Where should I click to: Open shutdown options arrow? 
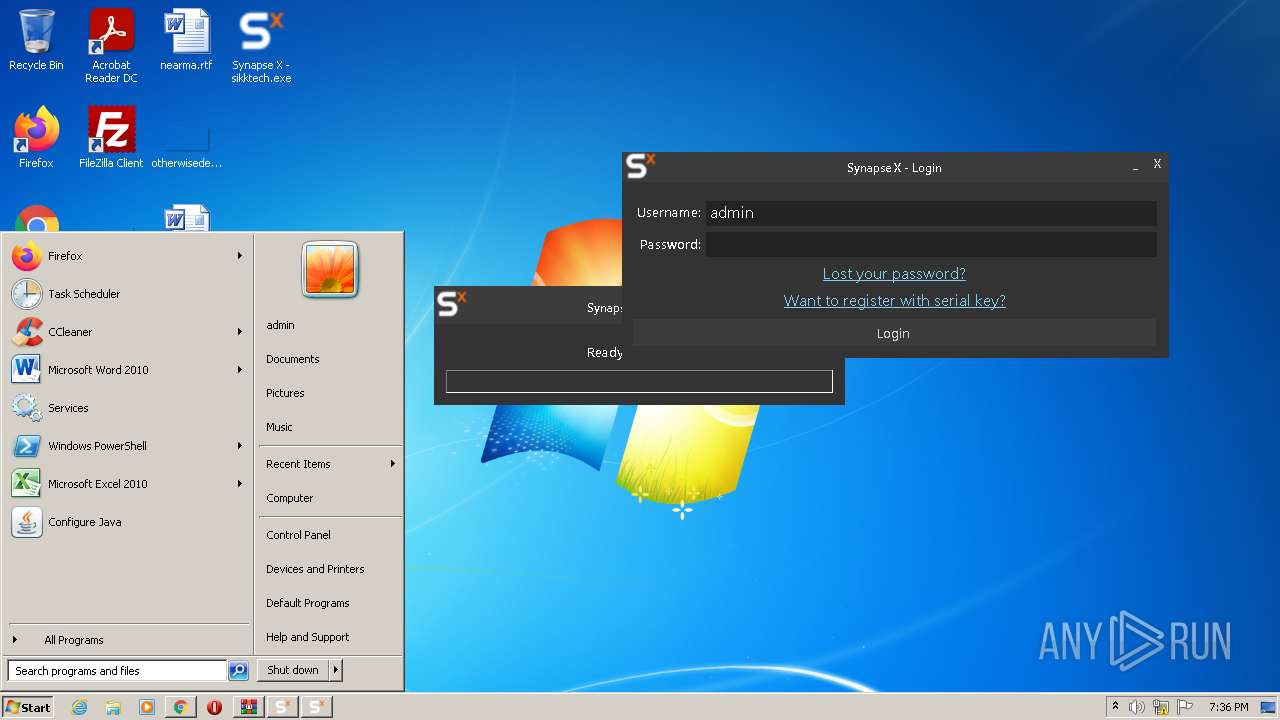(336, 670)
